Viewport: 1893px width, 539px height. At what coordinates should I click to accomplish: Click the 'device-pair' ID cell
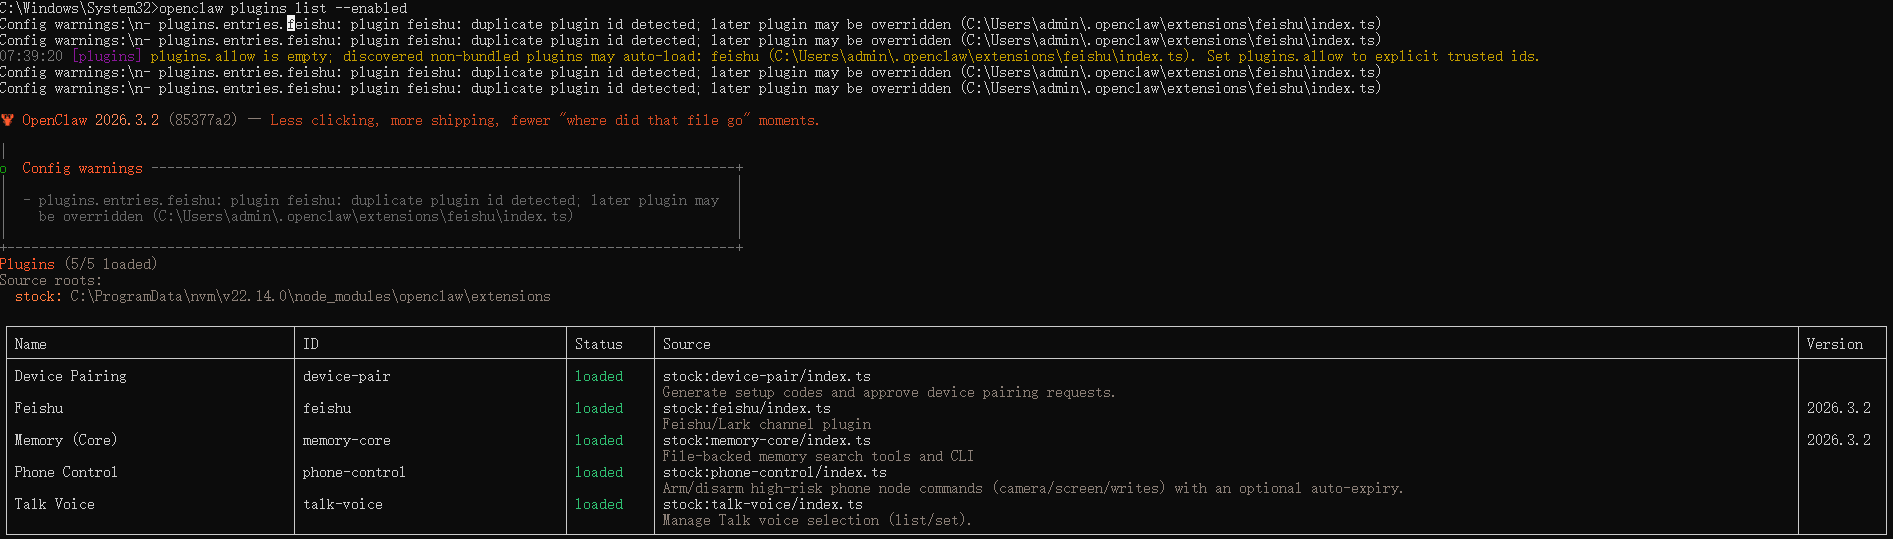point(347,376)
